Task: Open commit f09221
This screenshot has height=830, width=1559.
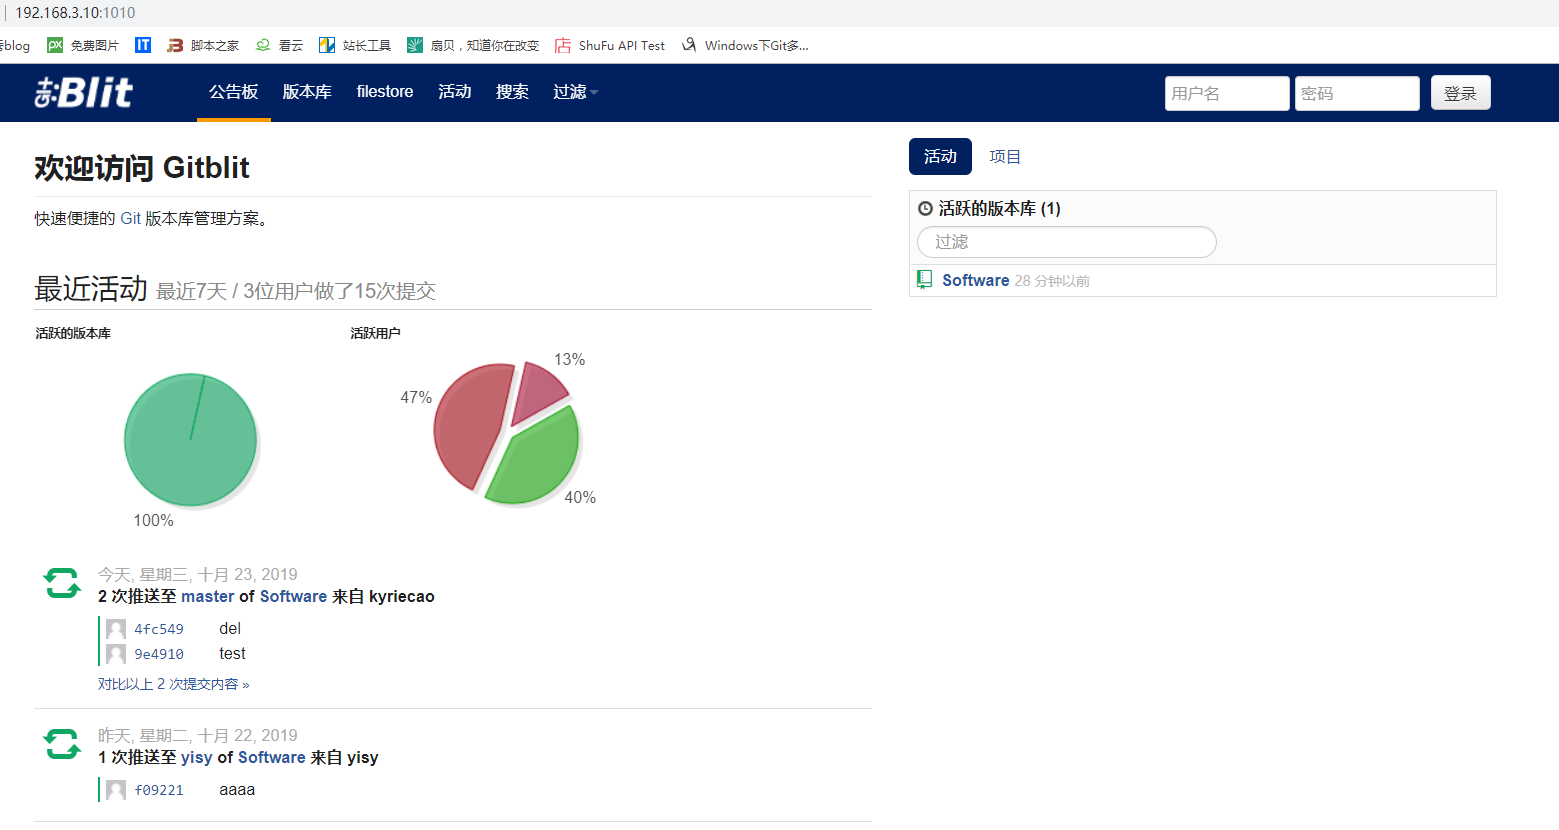Action: (x=159, y=790)
